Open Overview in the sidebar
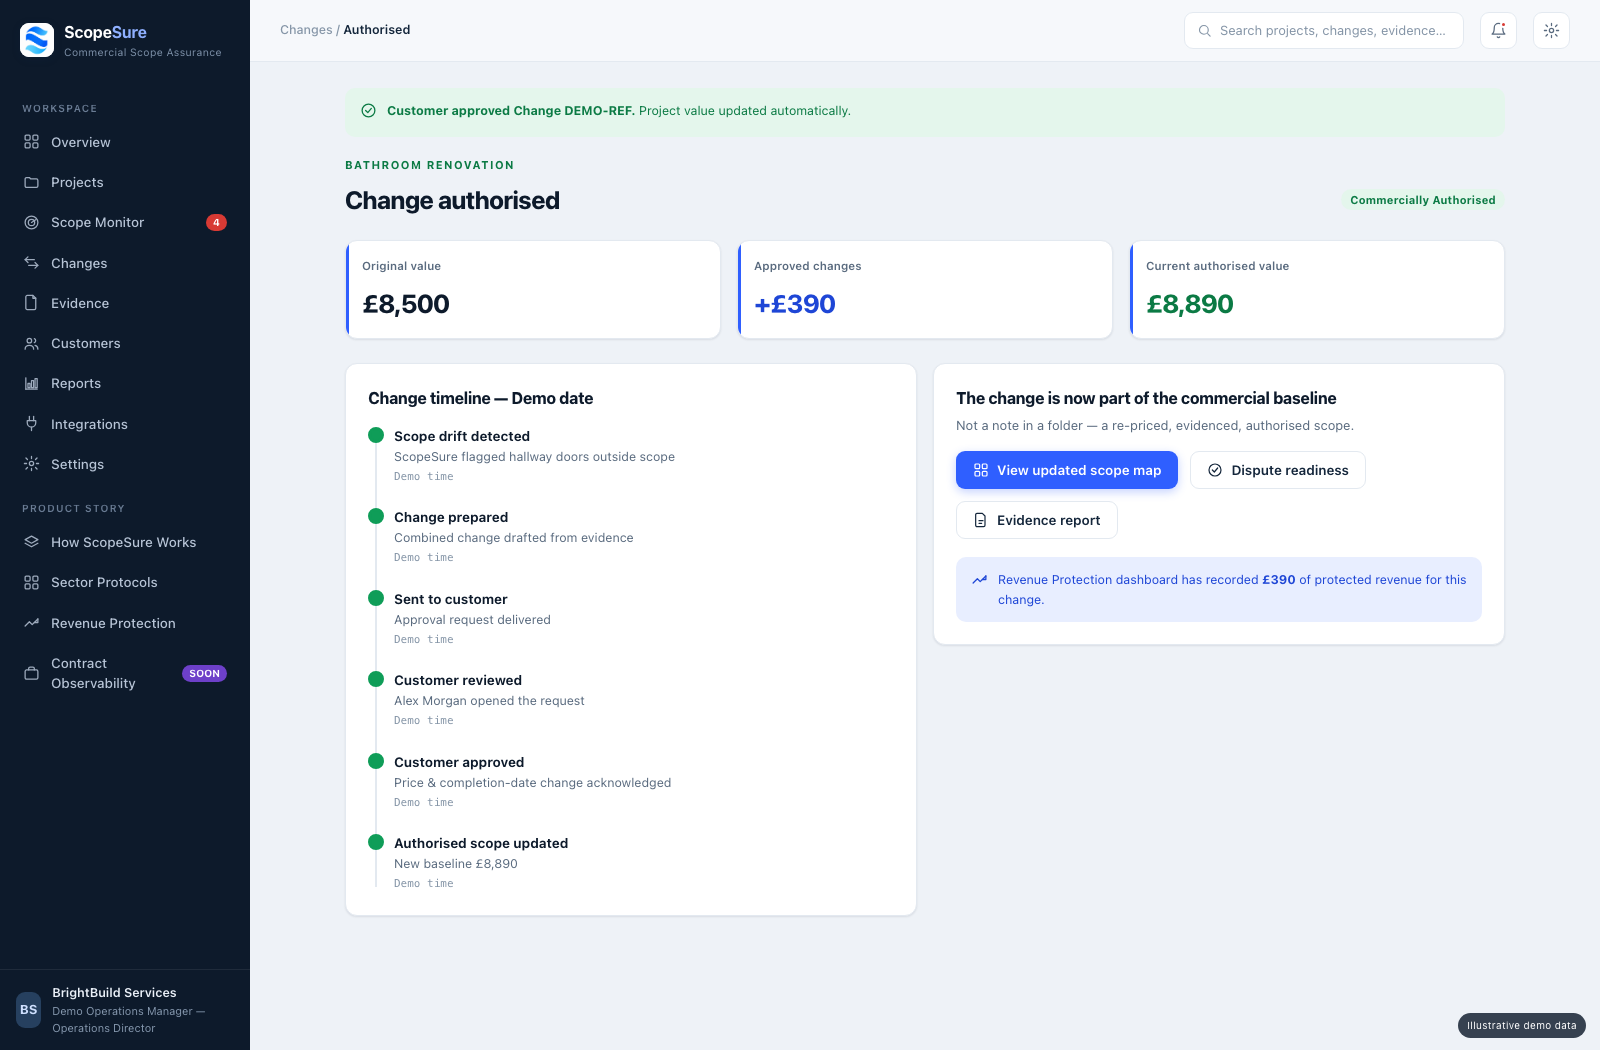Screen dimensions: 1600x1050 [125, 142]
